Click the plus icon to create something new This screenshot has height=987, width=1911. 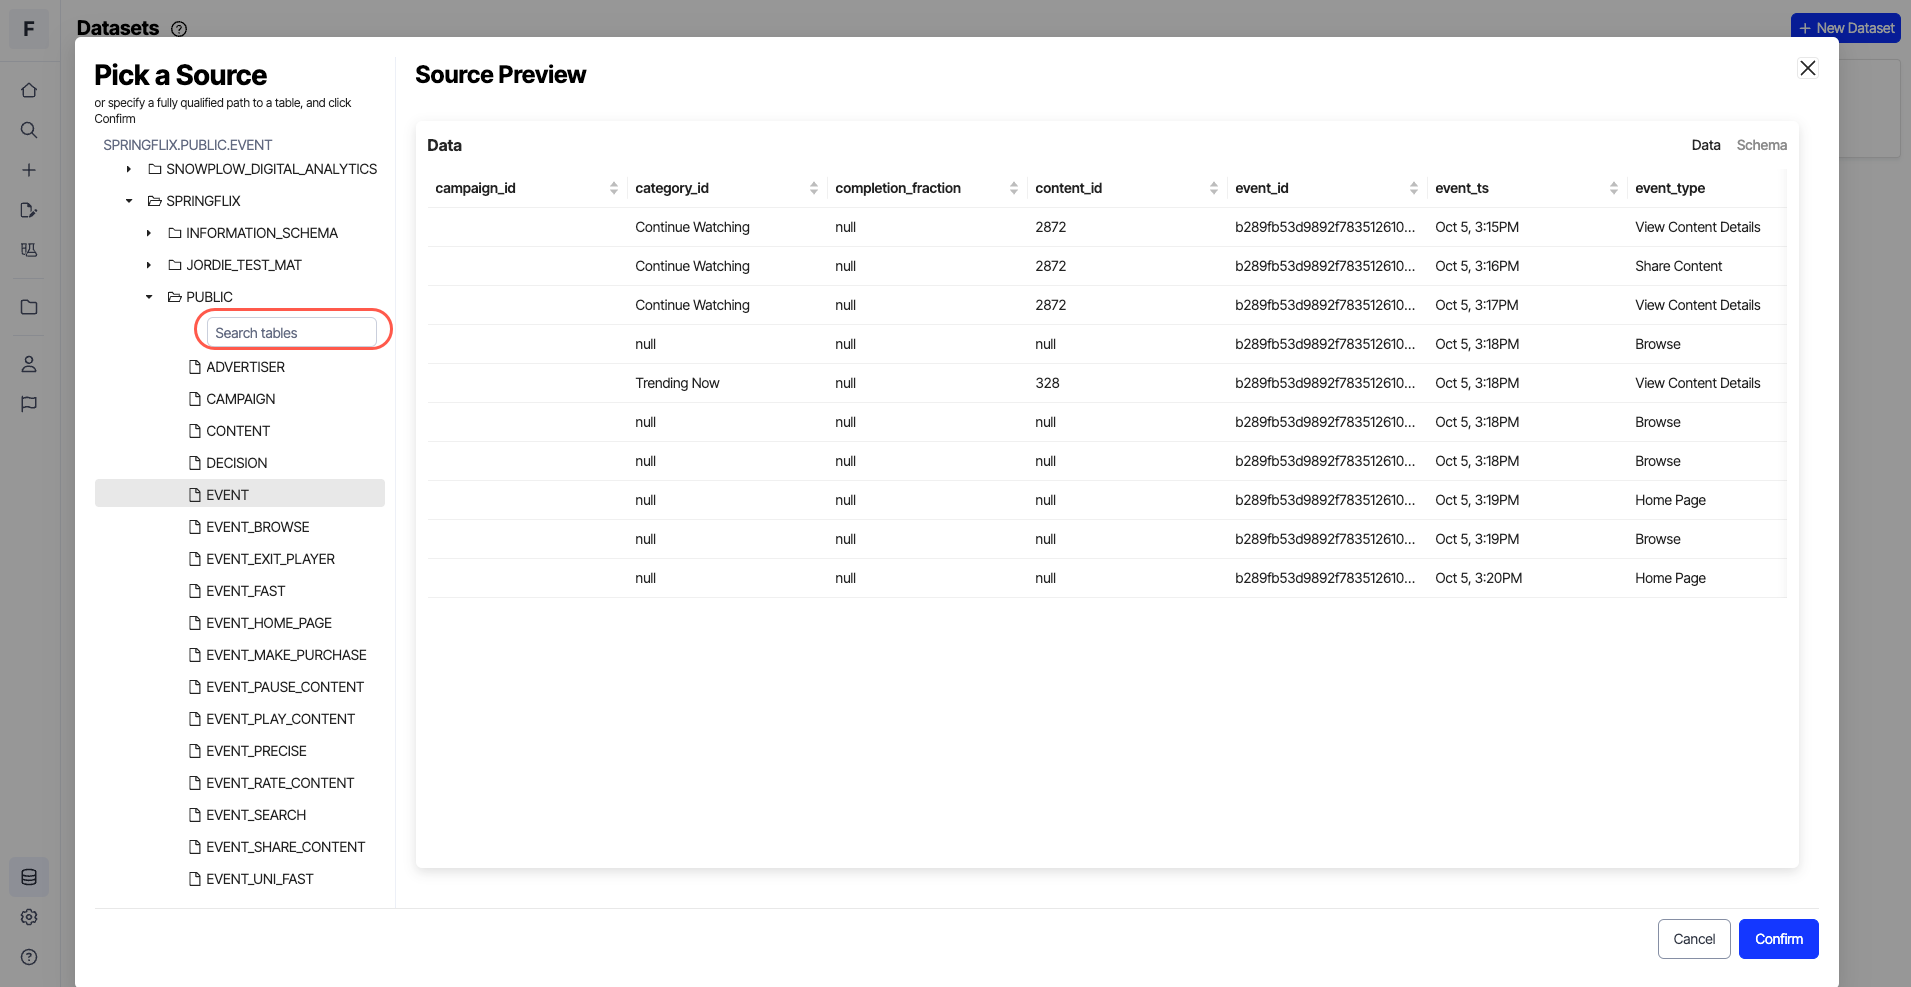point(29,170)
